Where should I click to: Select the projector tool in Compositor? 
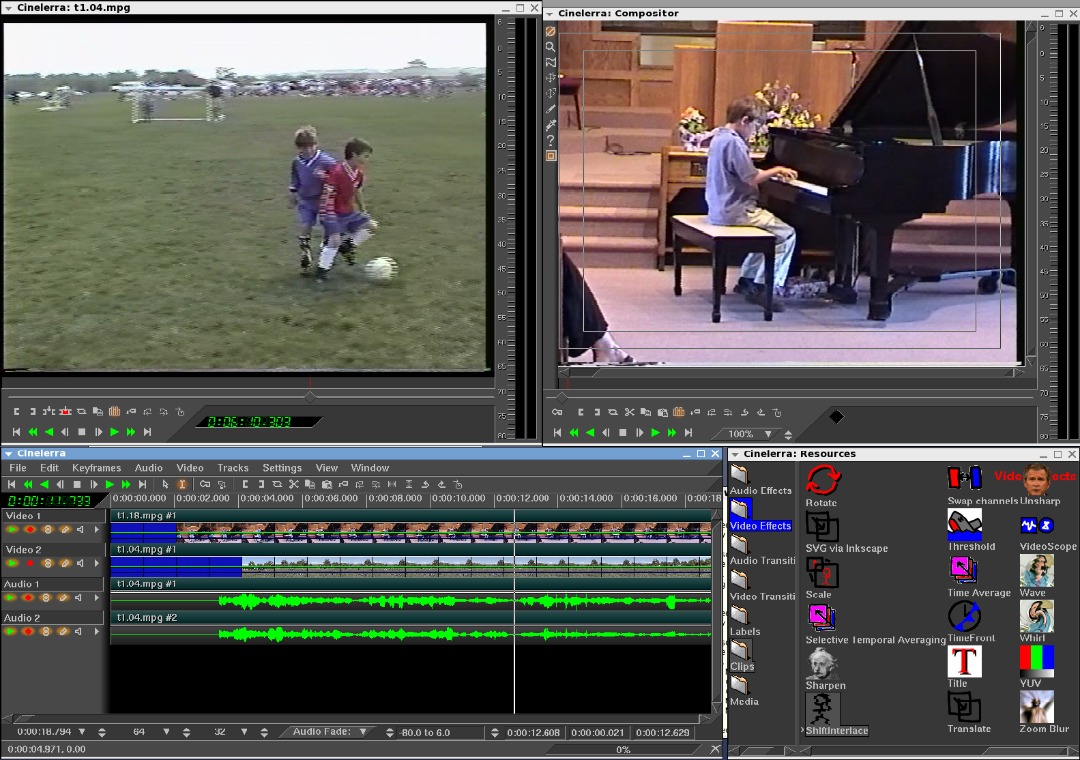(550, 93)
